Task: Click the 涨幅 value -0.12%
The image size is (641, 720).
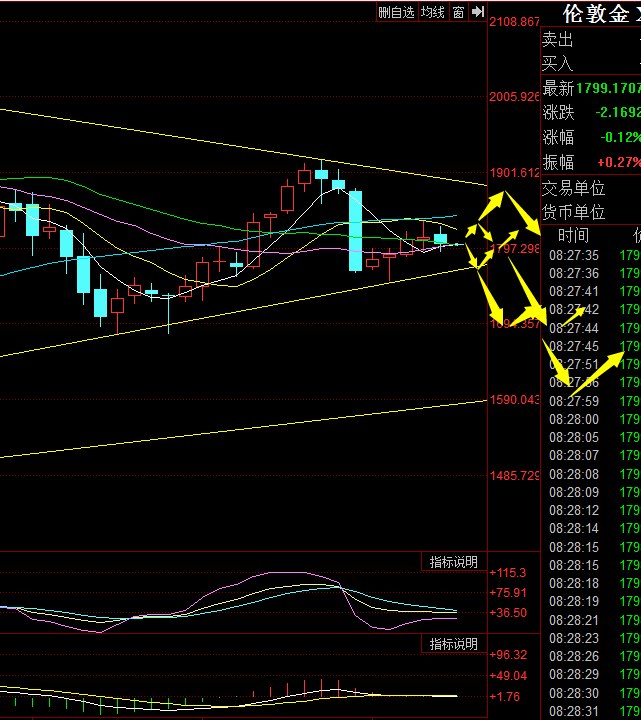Action: (620, 137)
